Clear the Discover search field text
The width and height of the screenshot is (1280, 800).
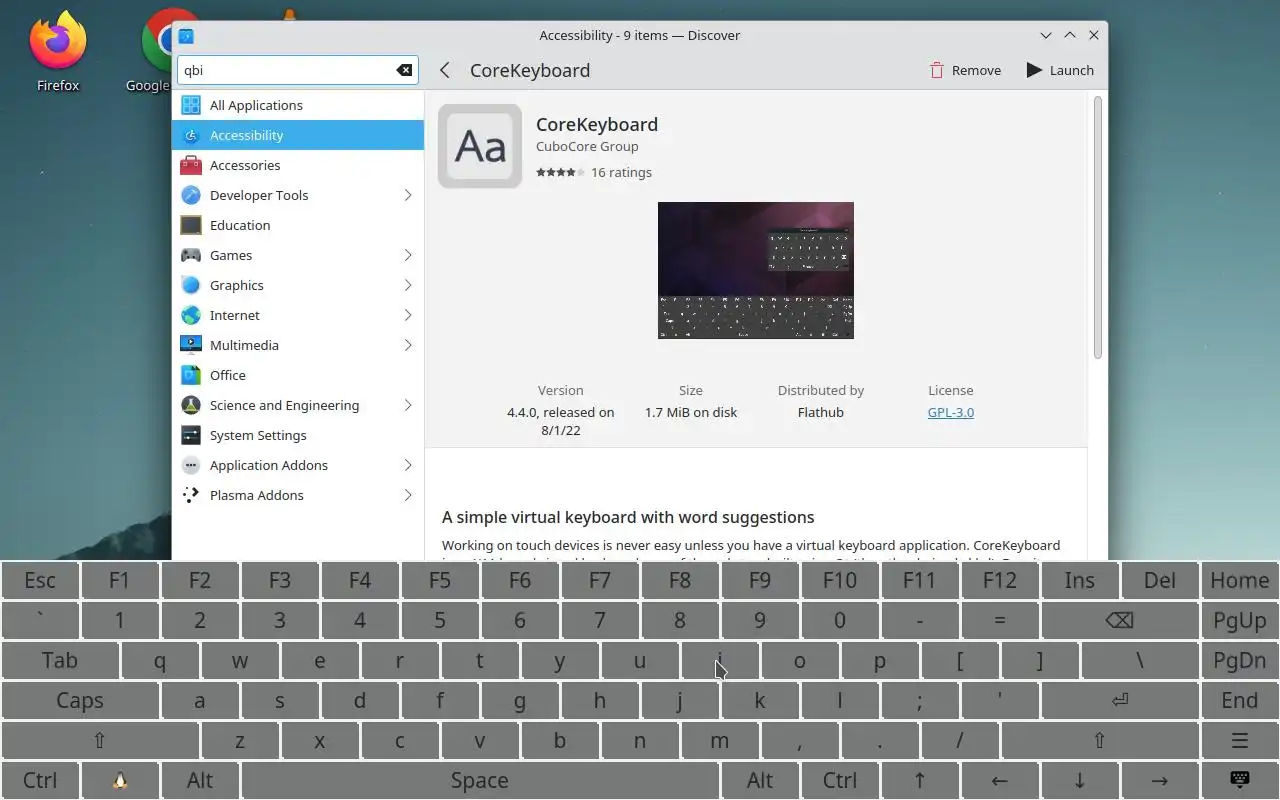[404, 70]
